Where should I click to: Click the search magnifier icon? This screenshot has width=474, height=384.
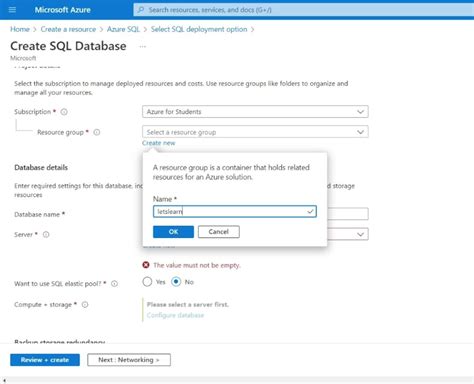point(141,10)
